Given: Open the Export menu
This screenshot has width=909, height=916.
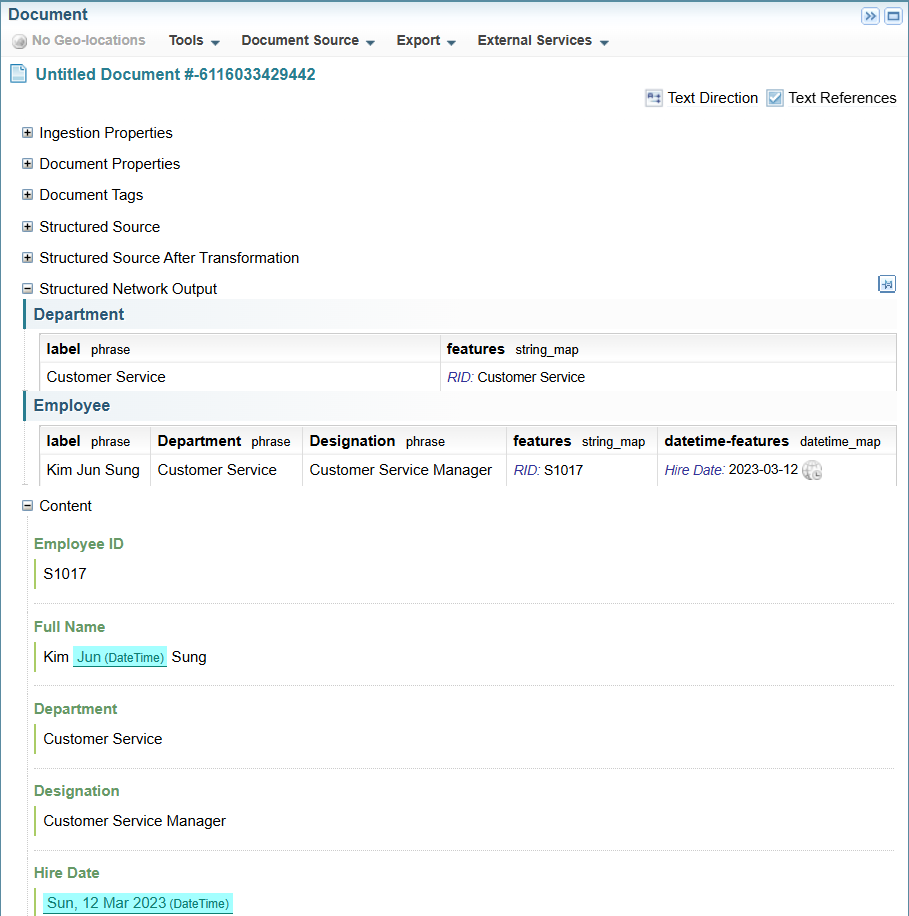Looking at the screenshot, I should (x=426, y=41).
